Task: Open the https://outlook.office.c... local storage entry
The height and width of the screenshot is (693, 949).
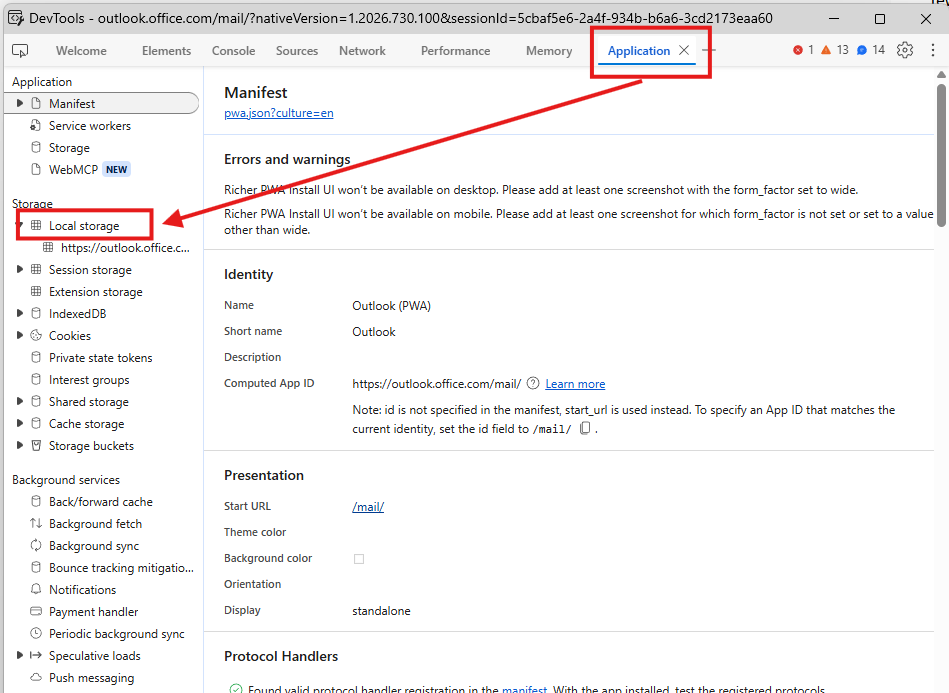Action: pyautogui.click(x=125, y=248)
